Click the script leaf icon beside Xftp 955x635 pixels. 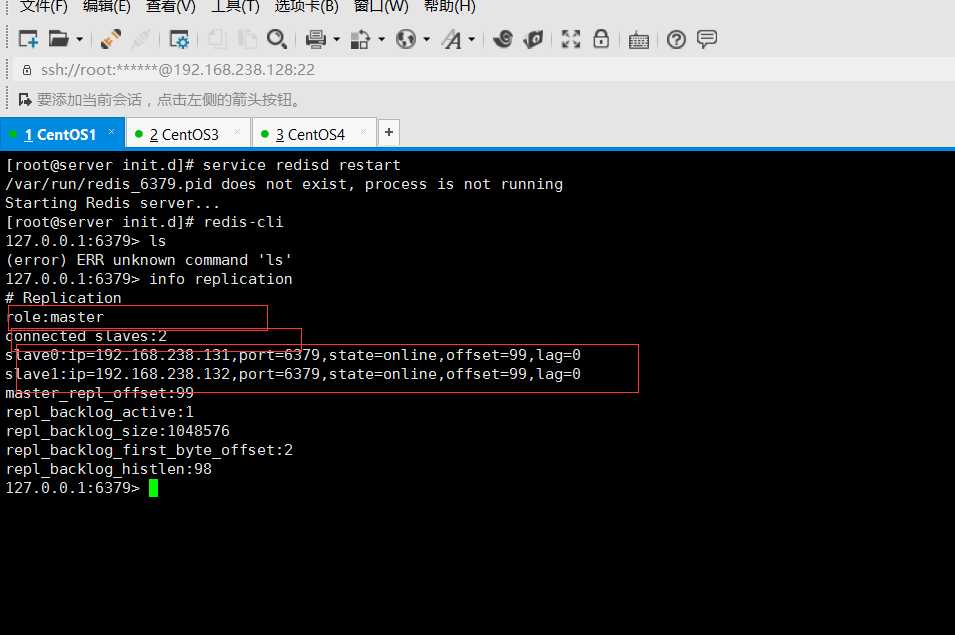534,40
